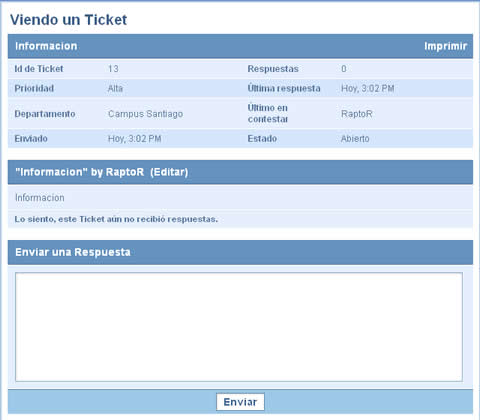The image size is (480, 420).
Task: Click the no-responses notice text
Action: (116, 219)
